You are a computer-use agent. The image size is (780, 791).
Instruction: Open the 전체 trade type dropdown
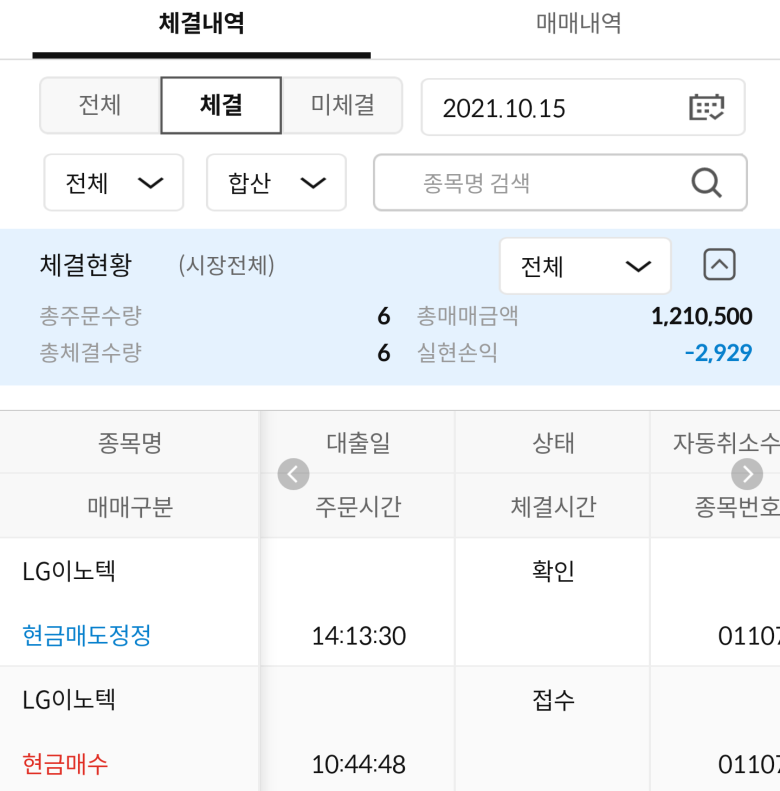tap(114, 183)
